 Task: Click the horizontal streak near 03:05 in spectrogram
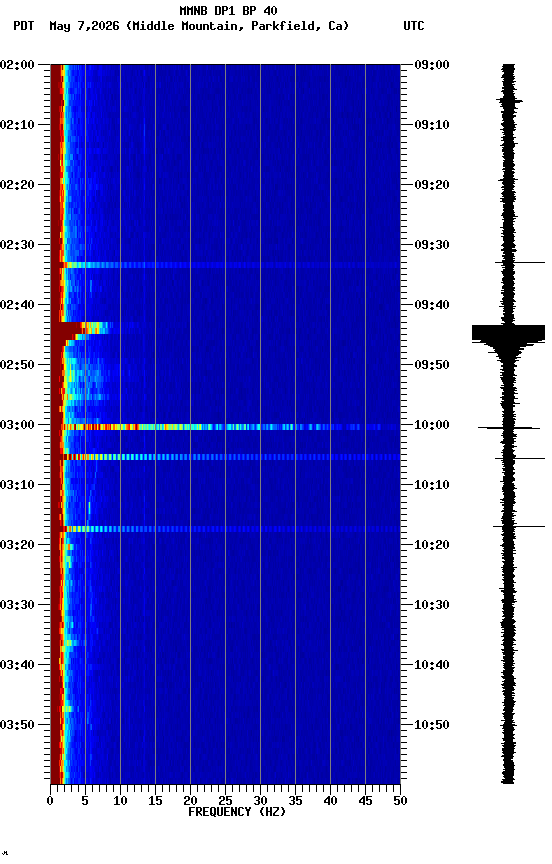[225, 457]
